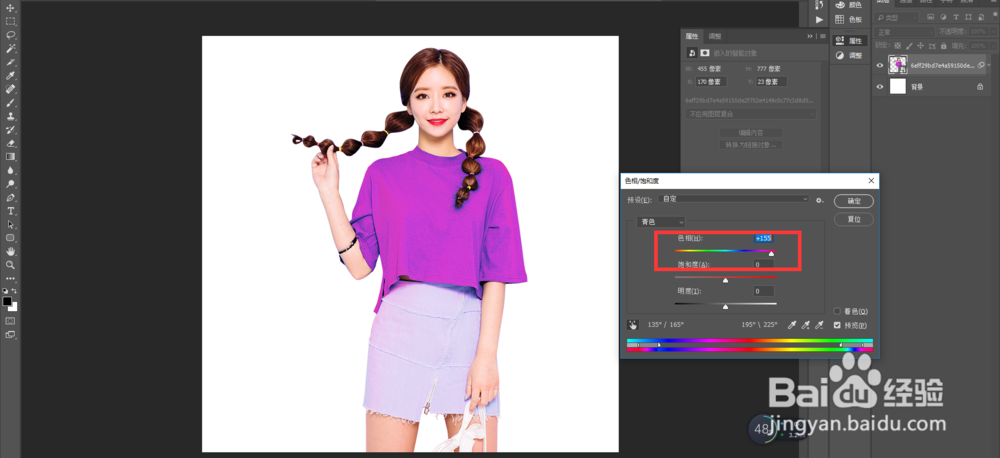This screenshot has width=1000, height=458.
Task: Select the History Brush tool
Action: pyautogui.click(x=10, y=129)
